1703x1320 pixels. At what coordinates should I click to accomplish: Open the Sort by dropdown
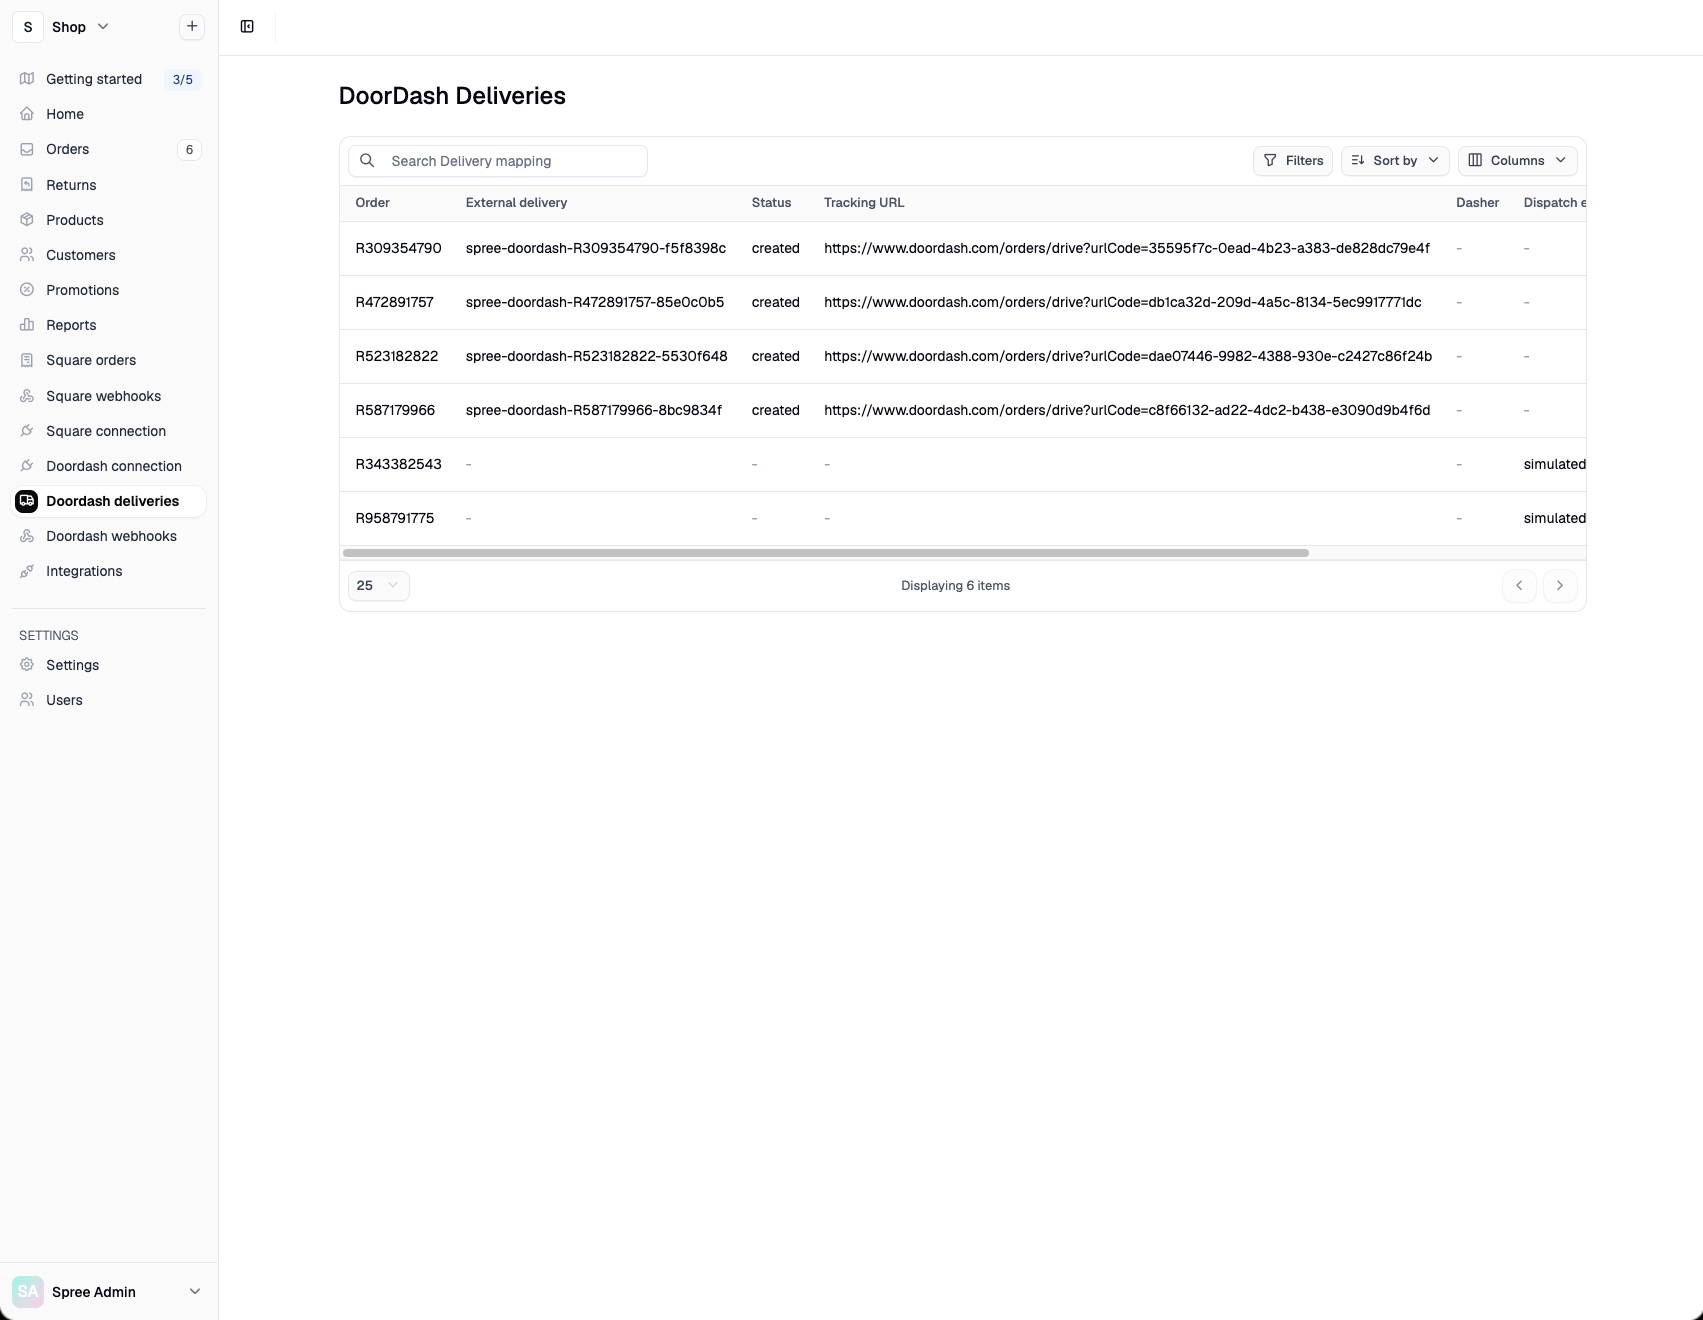click(x=1395, y=161)
